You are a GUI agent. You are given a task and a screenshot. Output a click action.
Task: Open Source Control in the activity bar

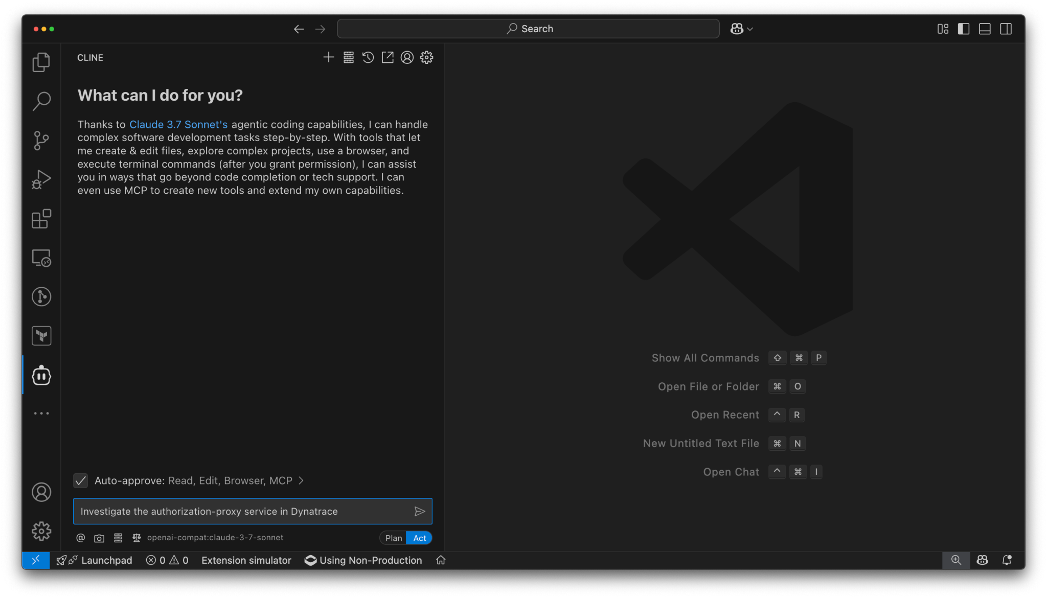(x=41, y=140)
